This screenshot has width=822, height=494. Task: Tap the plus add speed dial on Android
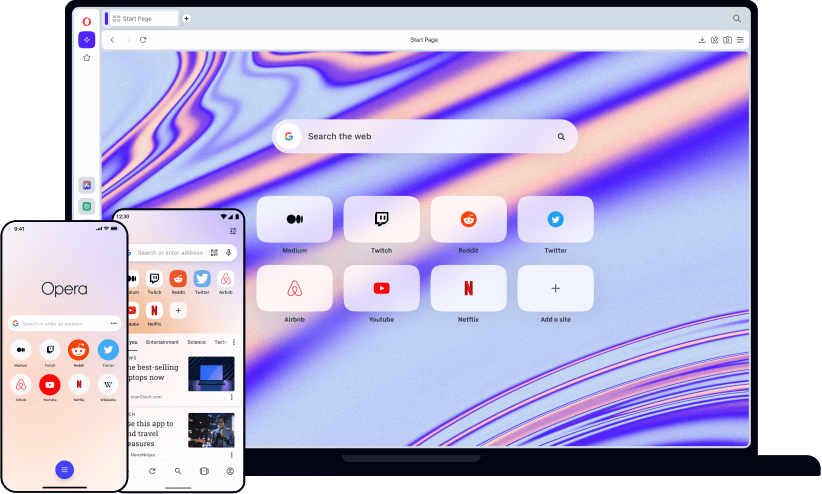click(x=178, y=310)
